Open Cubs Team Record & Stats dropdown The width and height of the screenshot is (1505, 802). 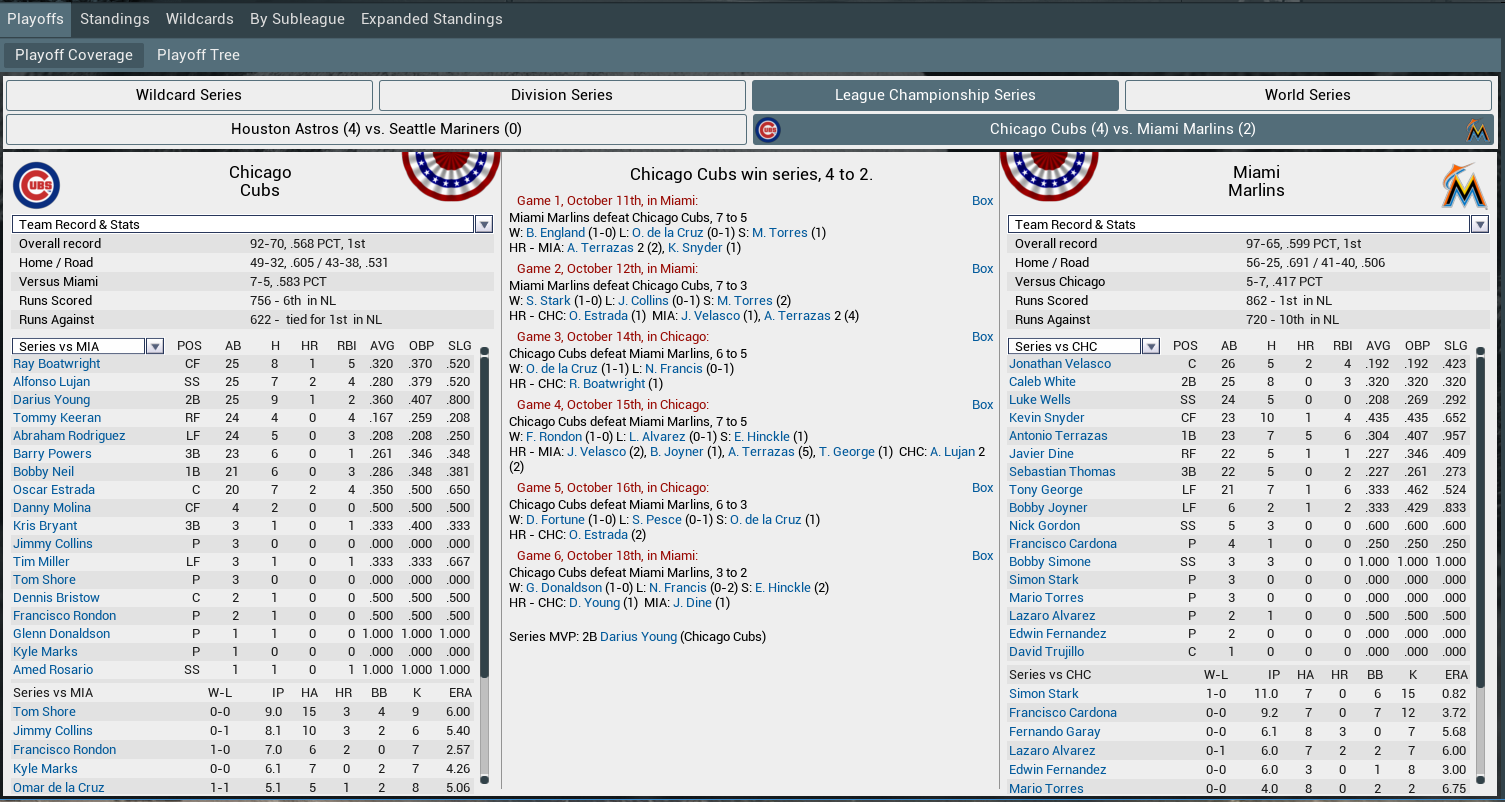(484, 225)
